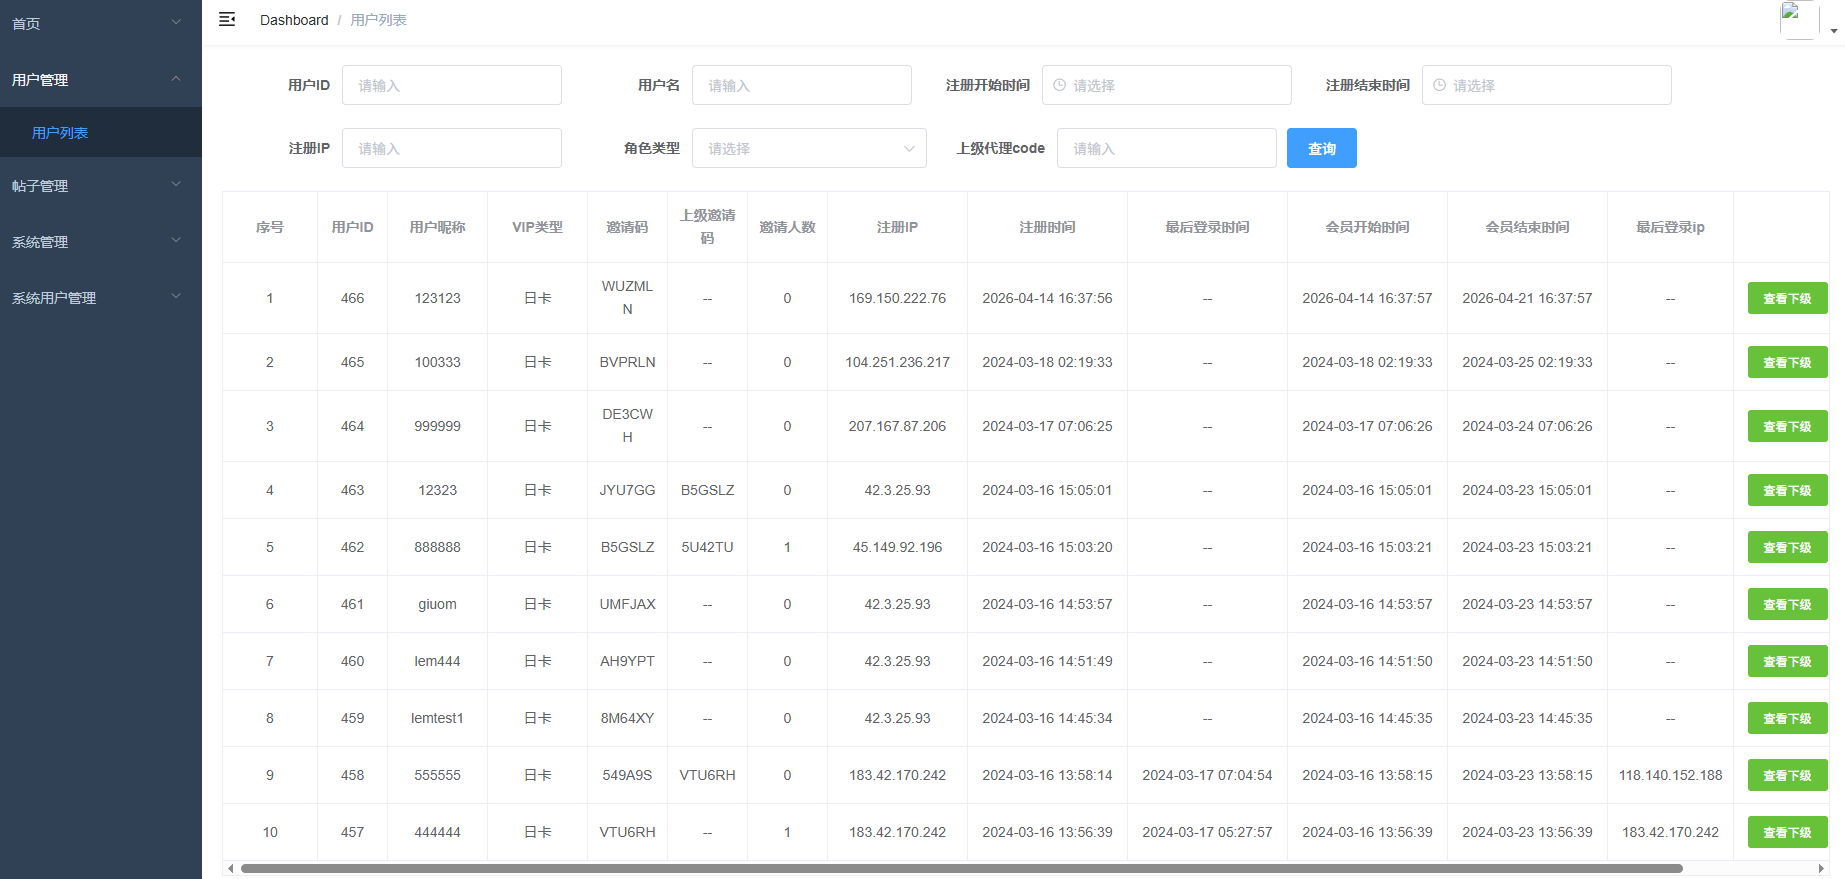Select 用户列表 in the sidebar

[60, 133]
